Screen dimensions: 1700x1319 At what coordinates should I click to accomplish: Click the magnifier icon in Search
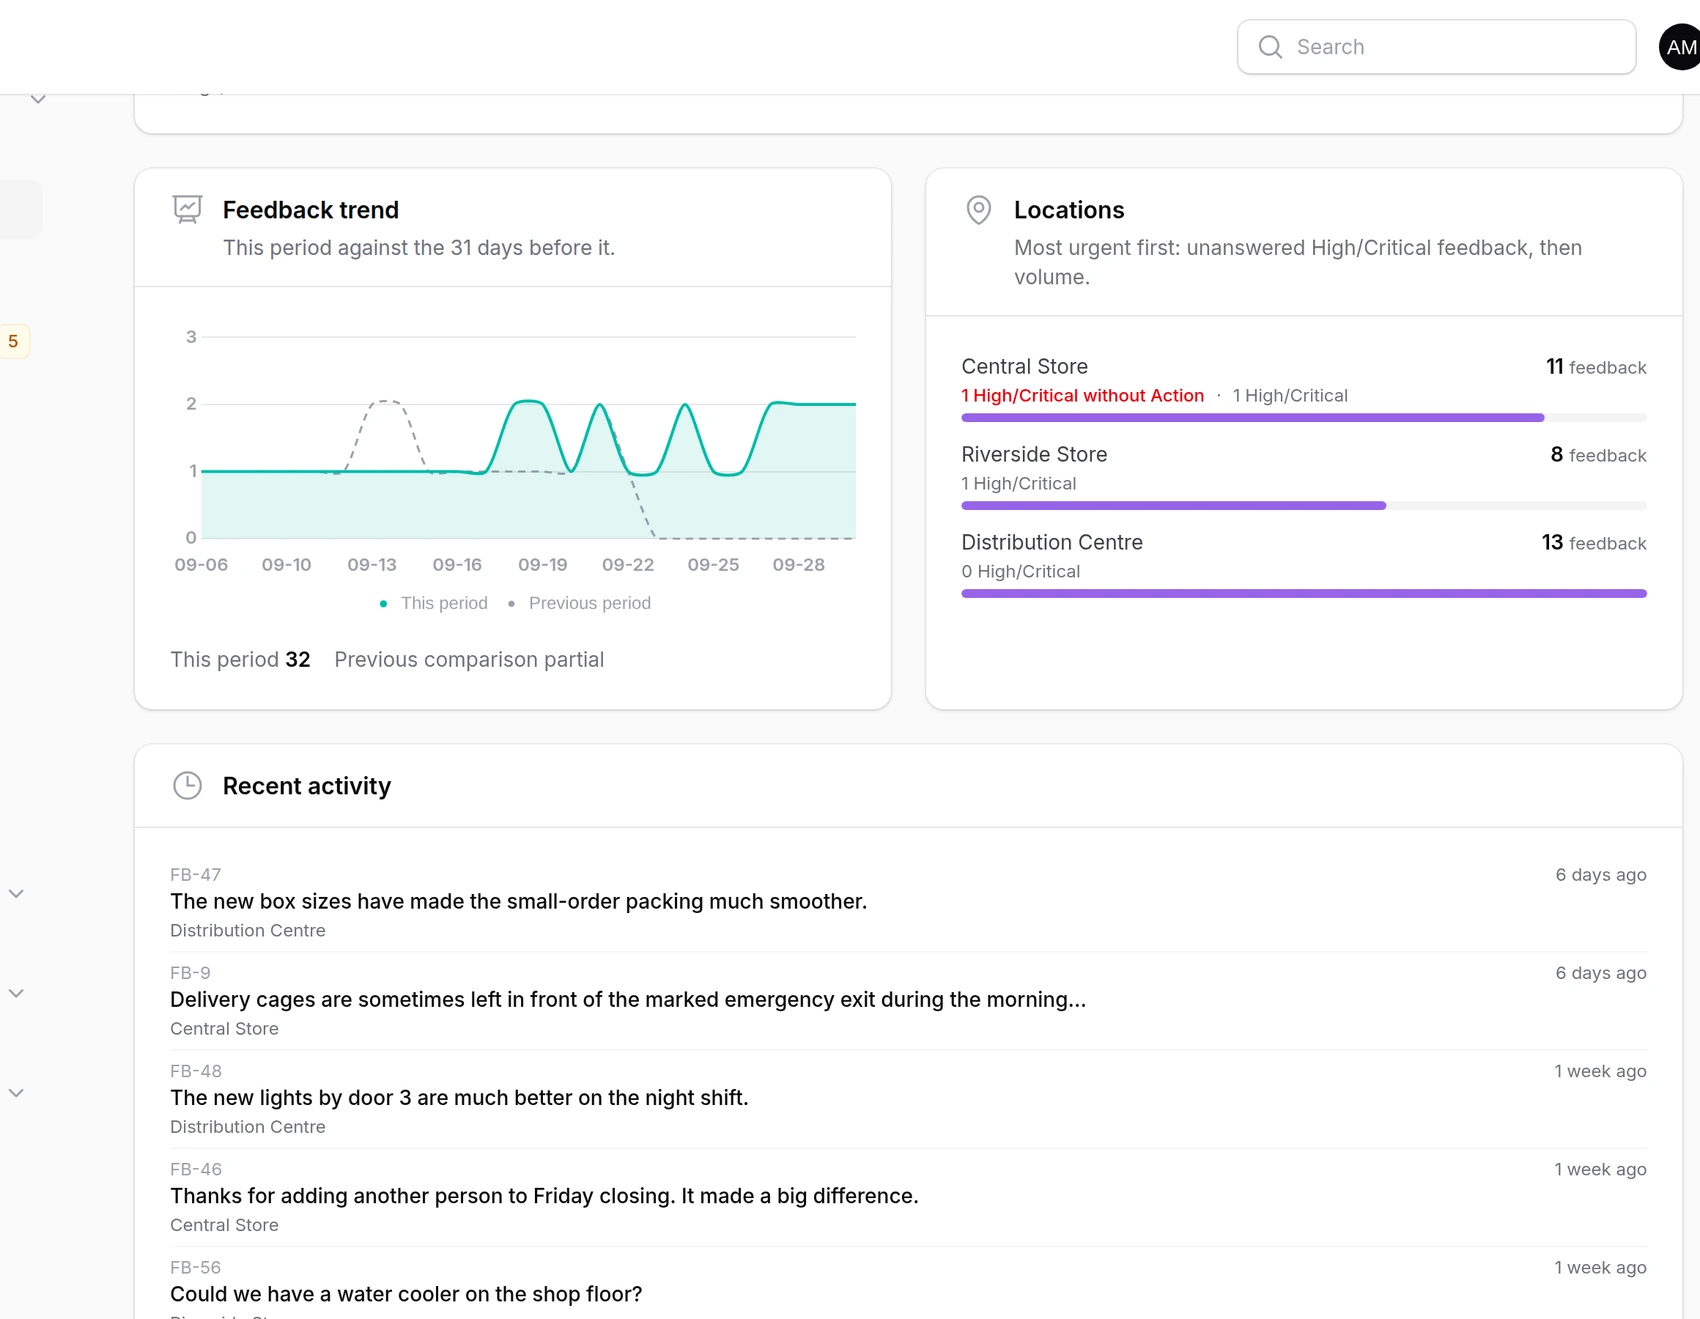pyautogui.click(x=1270, y=47)
